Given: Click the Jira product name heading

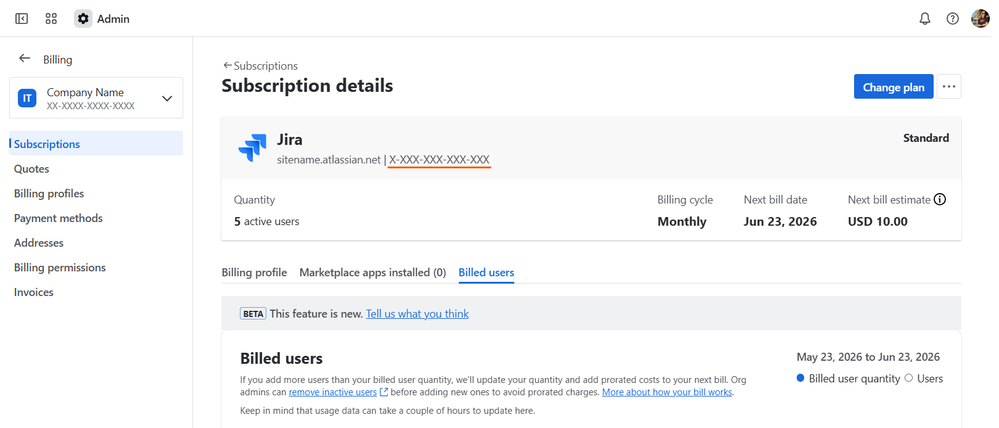Looking at the screenshot, I should 289,140.
